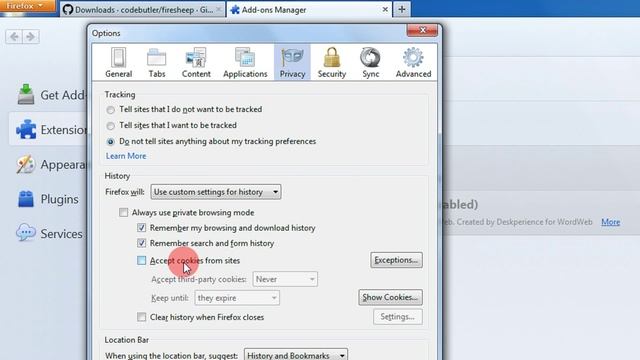Click the browser Back arrow
The height and width of the screenshot is (360, 640).
(14, 37)
